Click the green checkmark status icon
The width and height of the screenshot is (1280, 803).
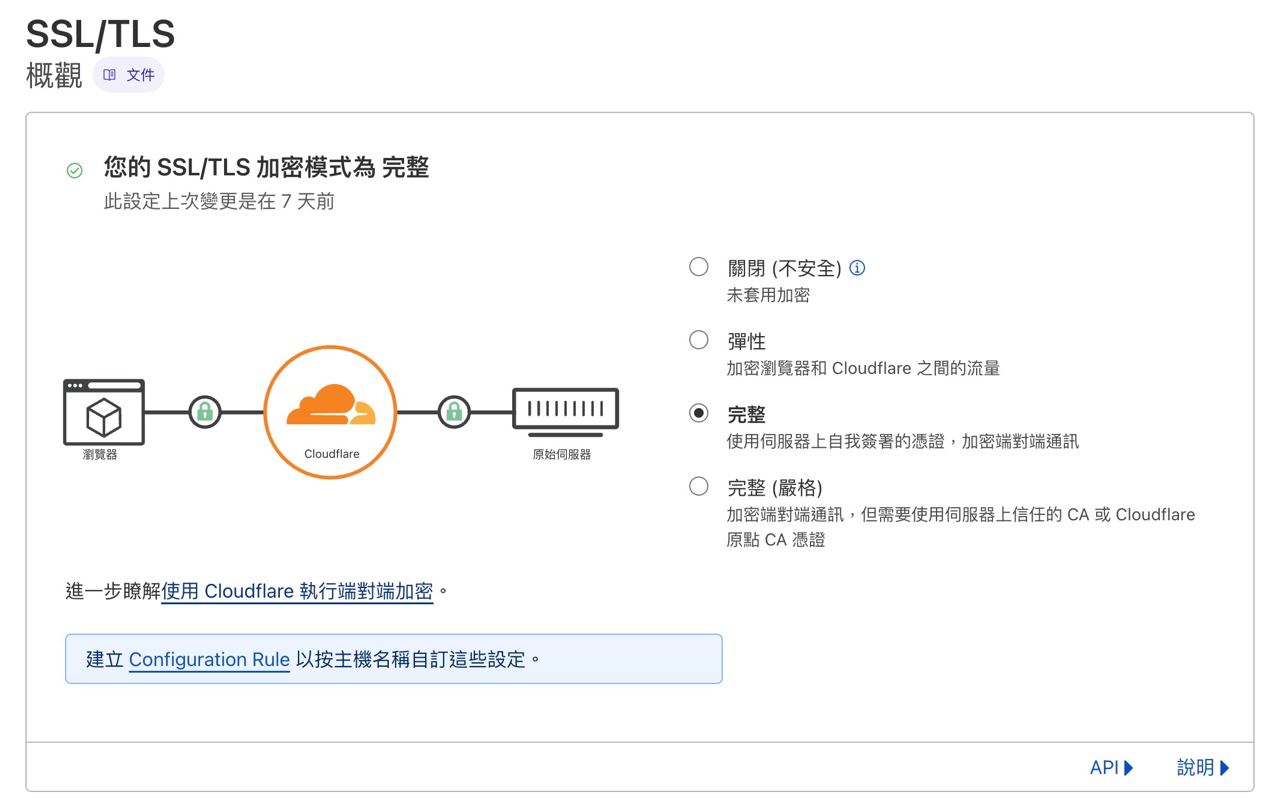[74, 170]
